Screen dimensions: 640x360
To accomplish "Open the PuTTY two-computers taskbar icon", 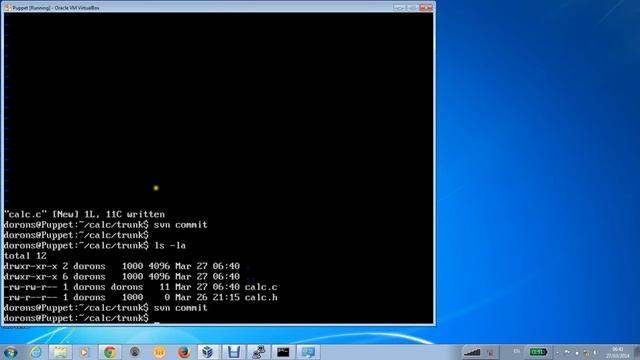I will [x=258, y=352].
